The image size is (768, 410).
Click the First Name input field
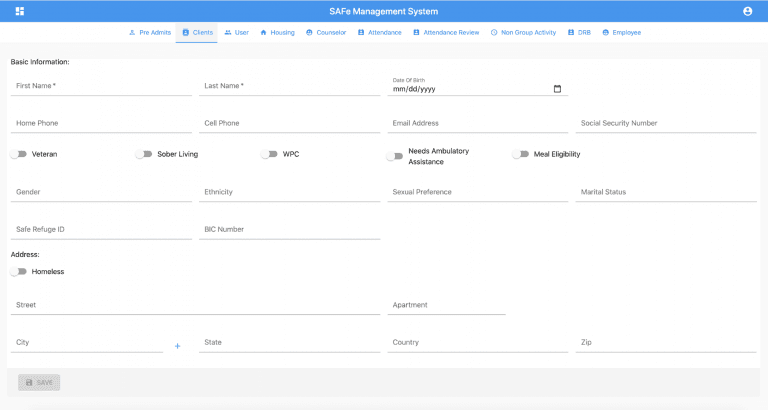100,86
